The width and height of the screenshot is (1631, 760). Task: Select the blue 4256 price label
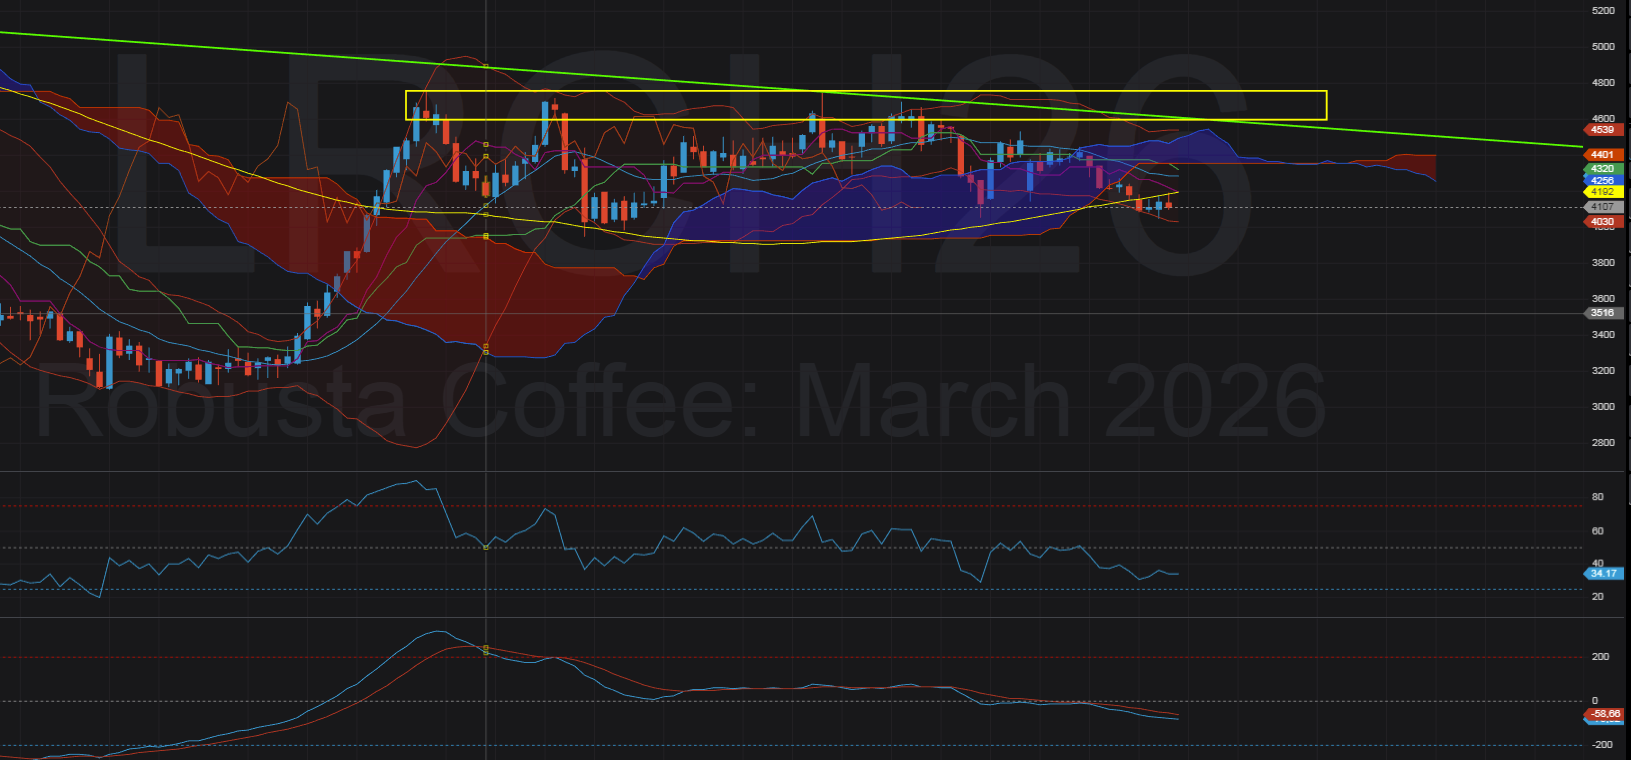click(1602, 181)
